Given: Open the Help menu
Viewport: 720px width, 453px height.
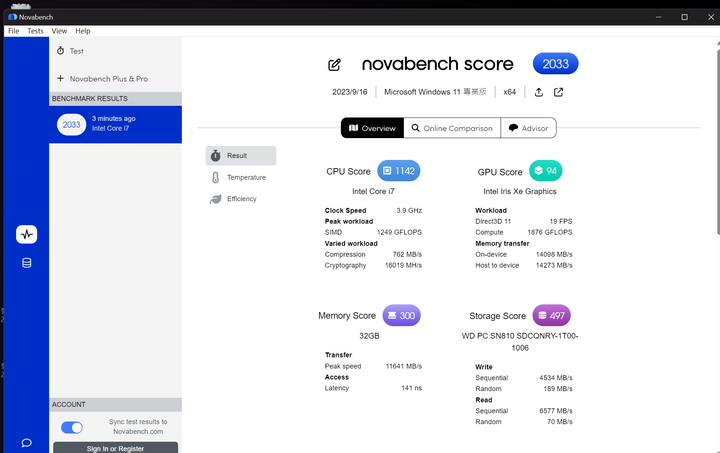Looking at the screenshot, I should (x=83, y=31).
